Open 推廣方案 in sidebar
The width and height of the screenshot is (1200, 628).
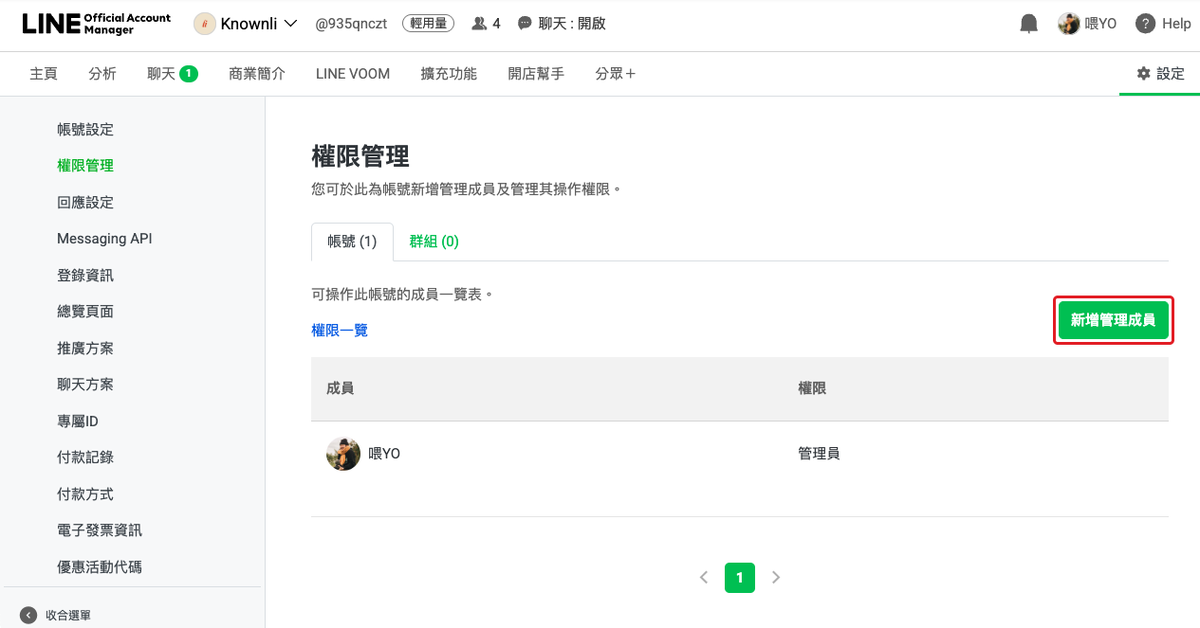pyautogui.click(x=85, y=349)
